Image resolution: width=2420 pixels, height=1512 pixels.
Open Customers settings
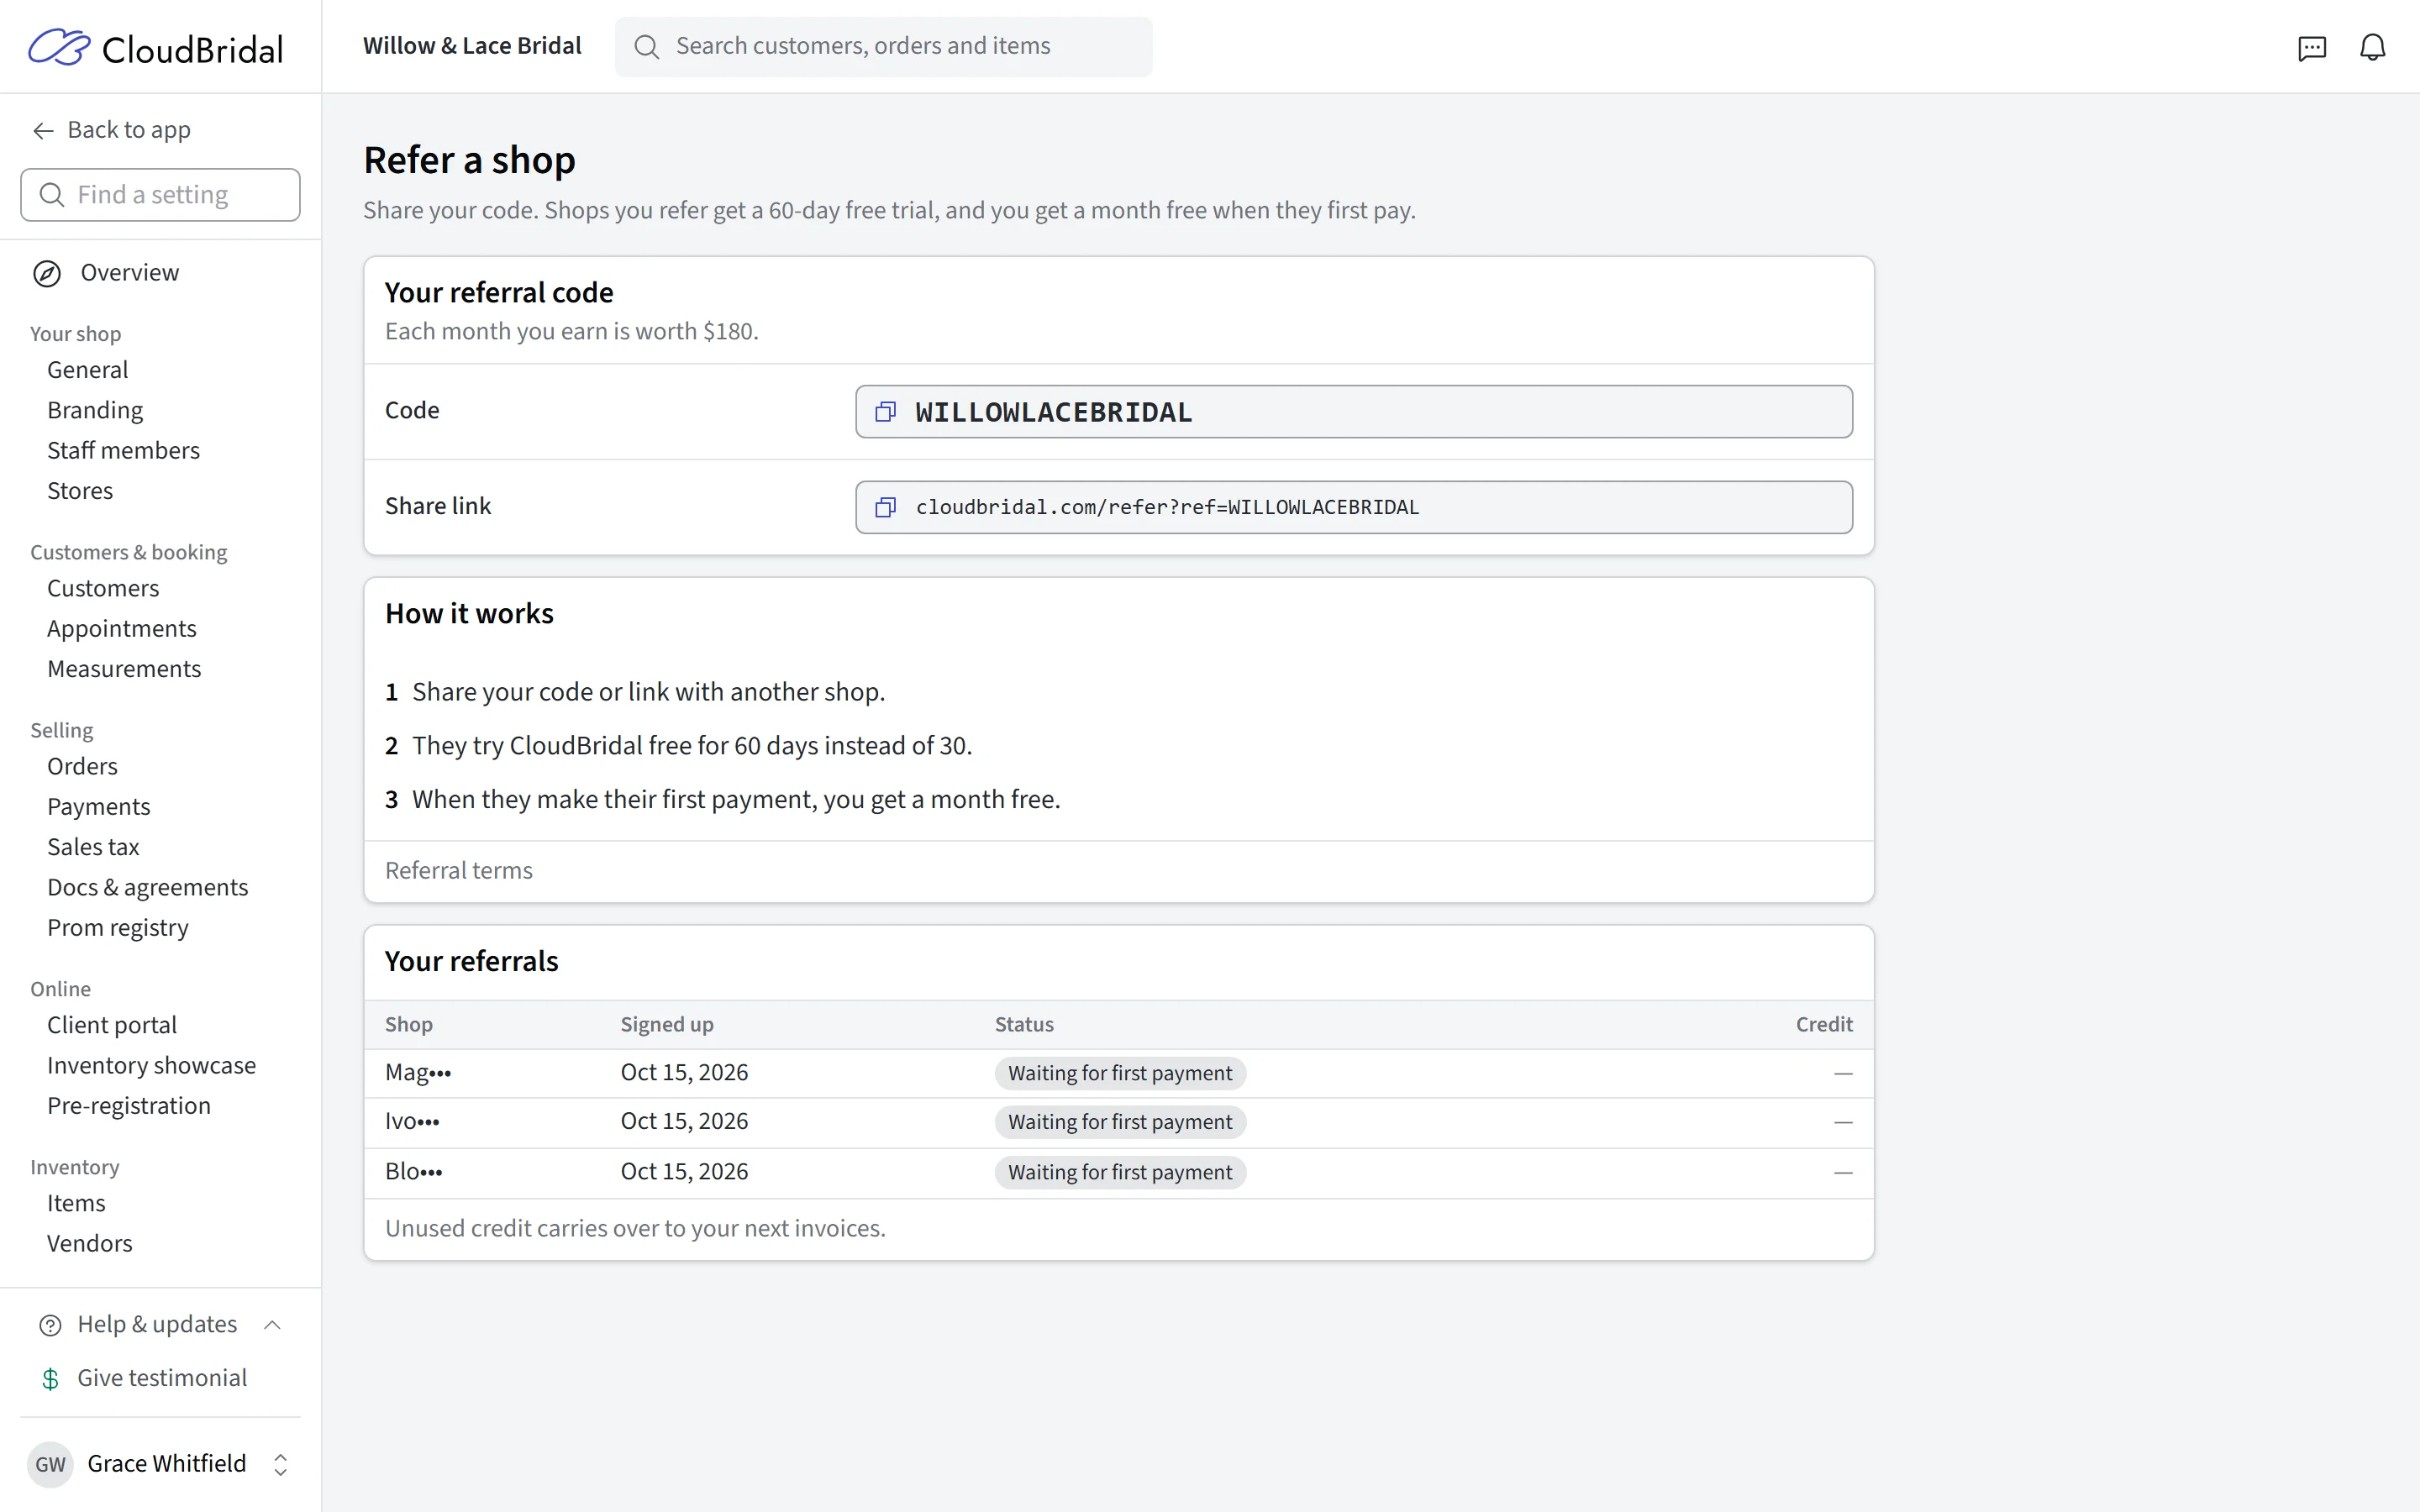(x=103, y=588)
